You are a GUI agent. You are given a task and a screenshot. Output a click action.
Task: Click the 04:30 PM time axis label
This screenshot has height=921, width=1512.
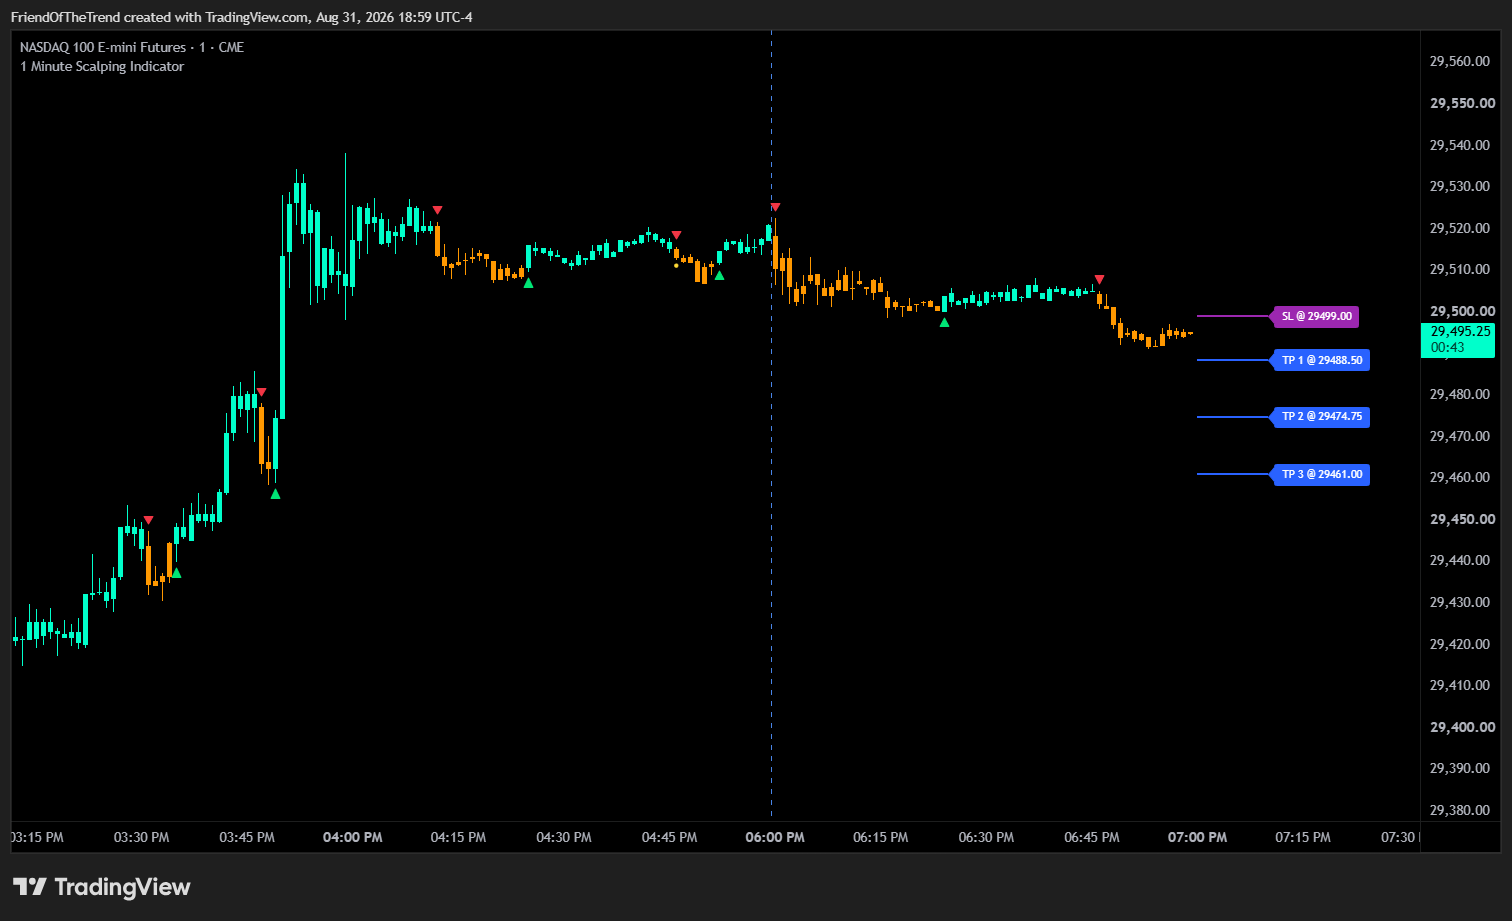click(x=564, y=837)
